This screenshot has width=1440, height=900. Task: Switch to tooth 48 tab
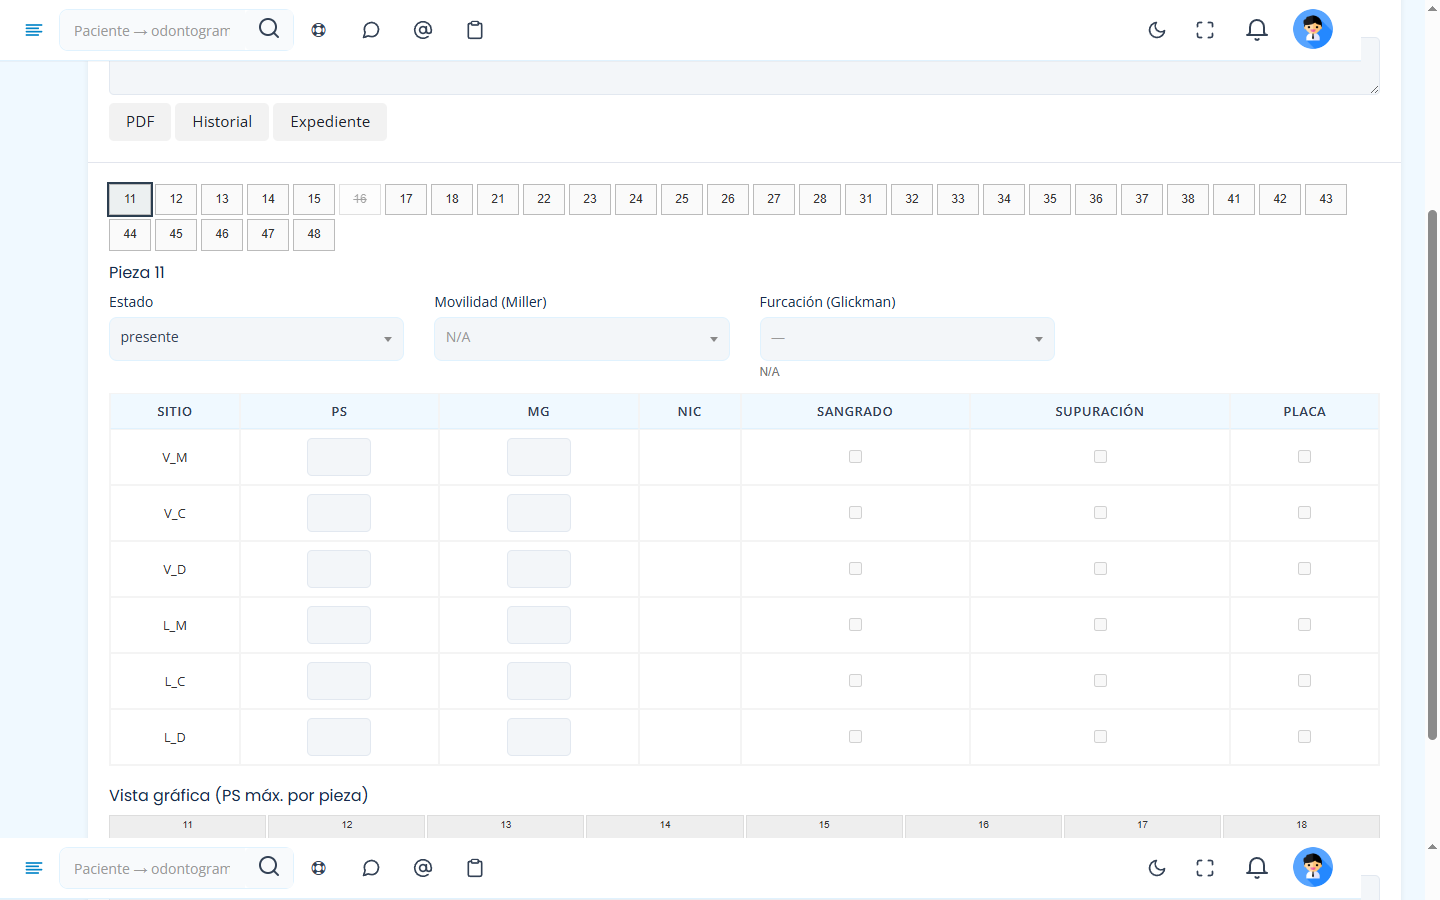pos(314,234)
